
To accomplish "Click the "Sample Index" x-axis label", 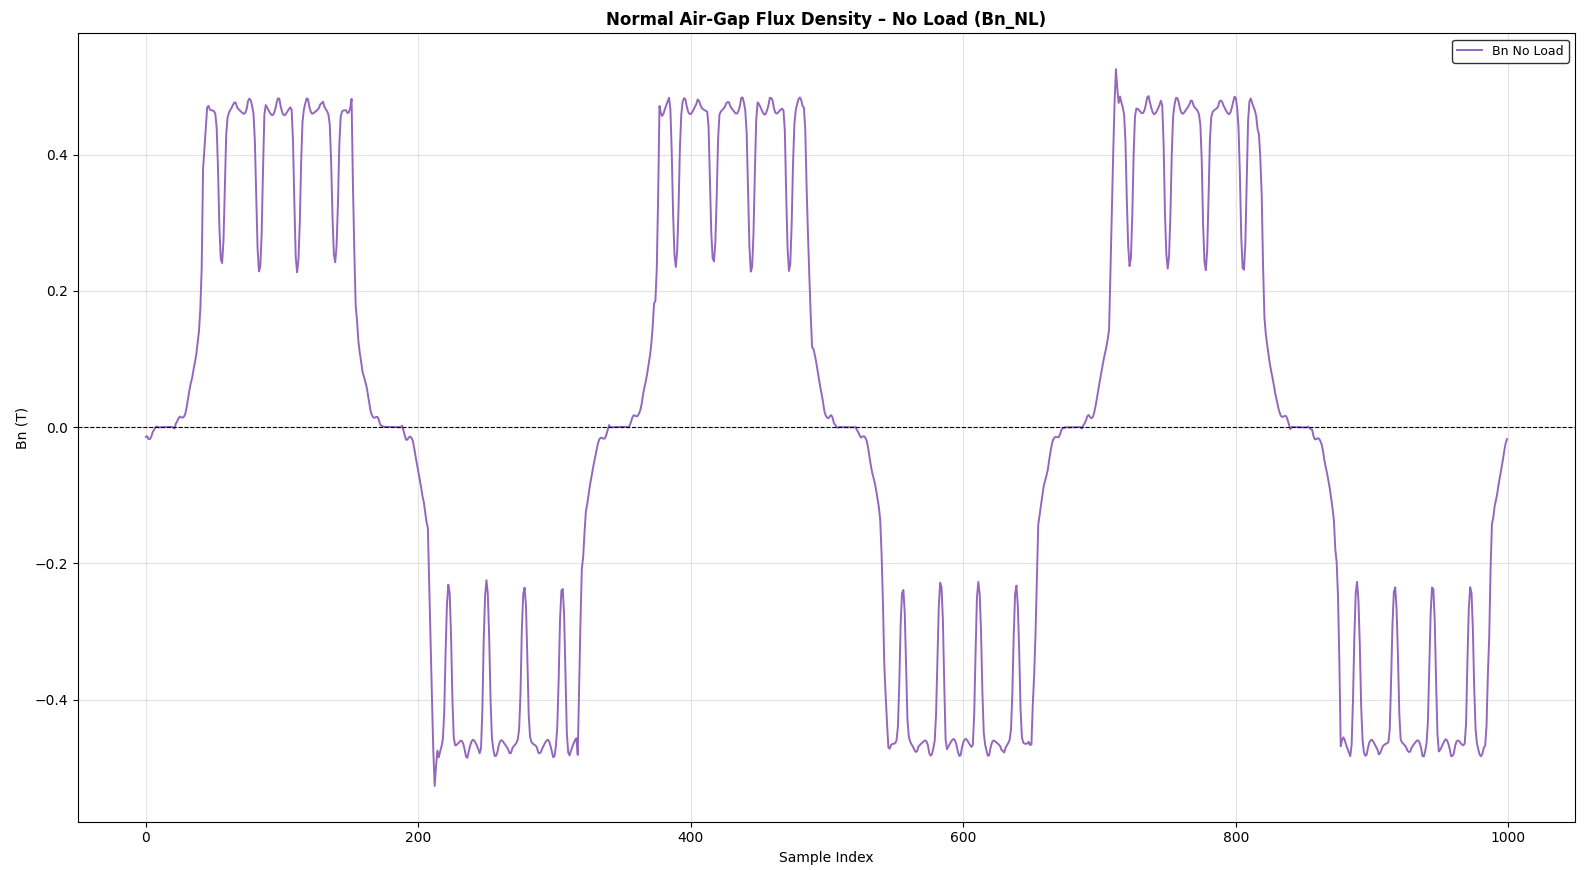I will click(826, 857).
